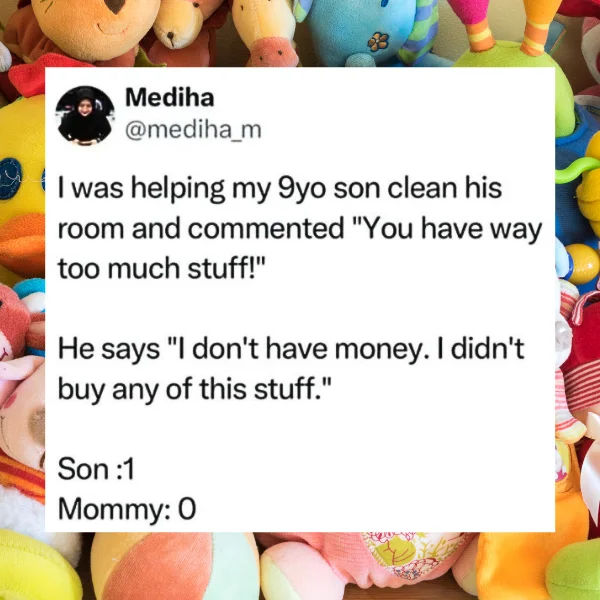Click the yellow plush toy in bottom-left corner
This screenshot has width=600, height=600.
point(38,566)
